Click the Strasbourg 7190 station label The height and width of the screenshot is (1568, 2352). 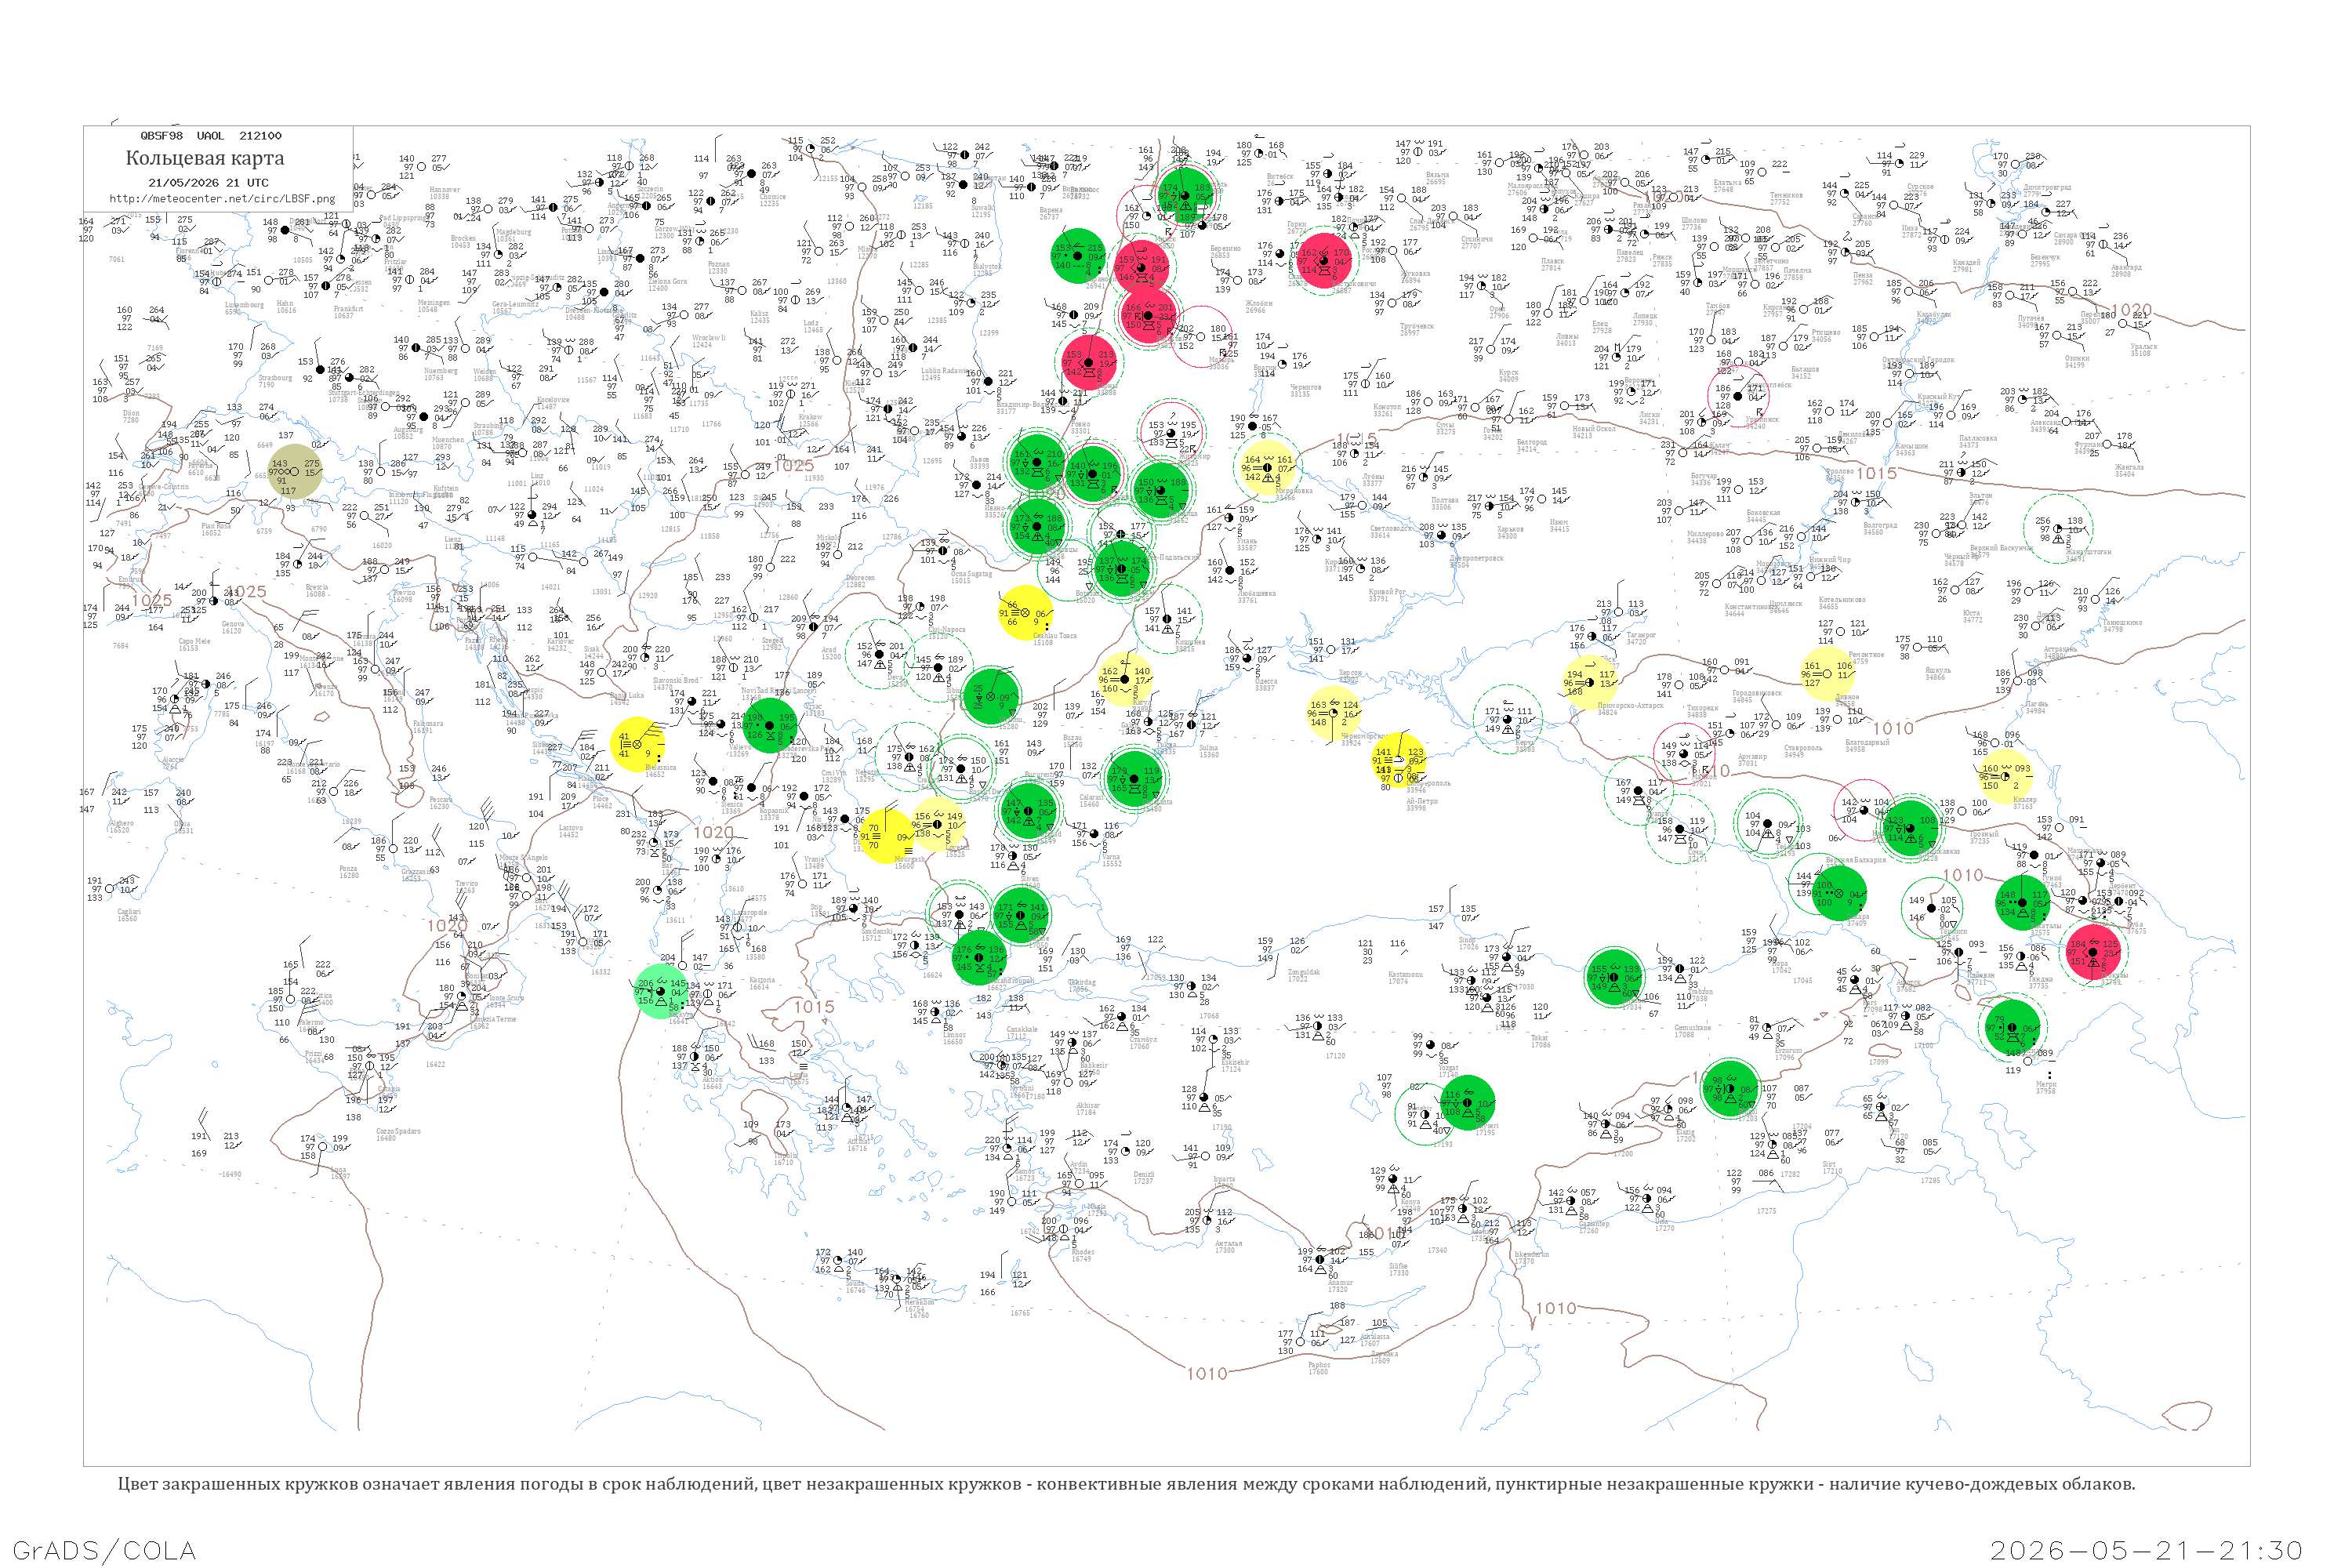[275, 381]
